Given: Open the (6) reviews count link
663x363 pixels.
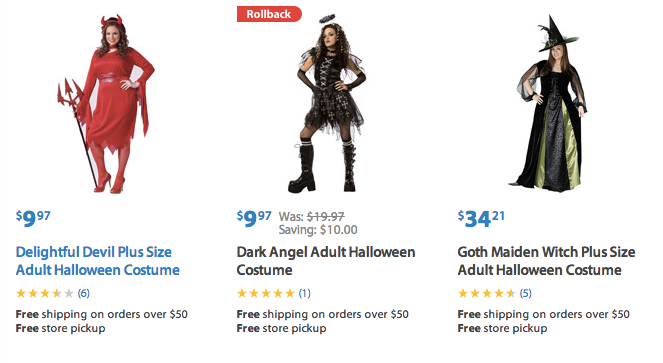Looking at the screenshot, I should point(84,293).
